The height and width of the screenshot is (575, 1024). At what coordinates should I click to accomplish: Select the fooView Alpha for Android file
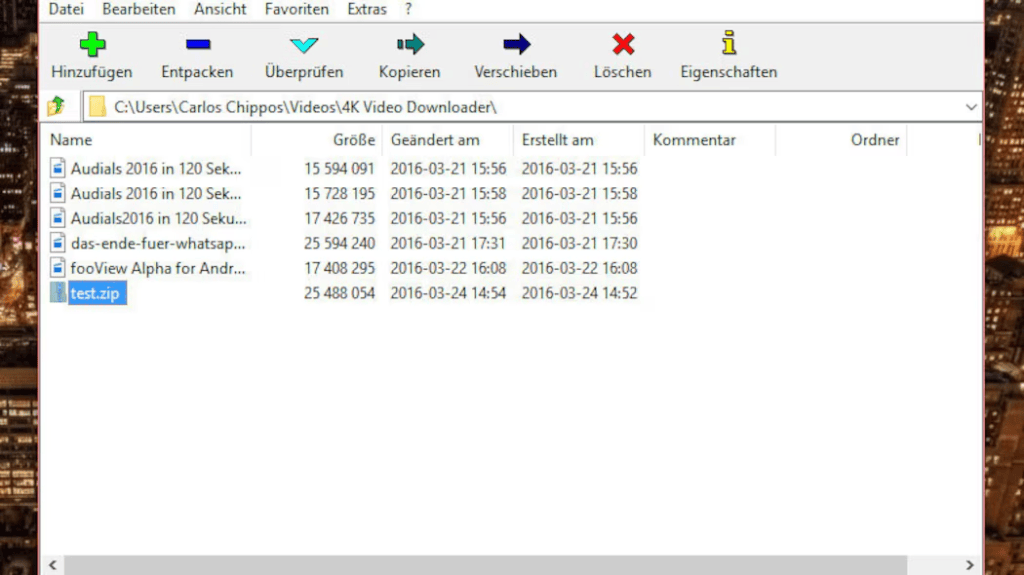click(157, 268)
